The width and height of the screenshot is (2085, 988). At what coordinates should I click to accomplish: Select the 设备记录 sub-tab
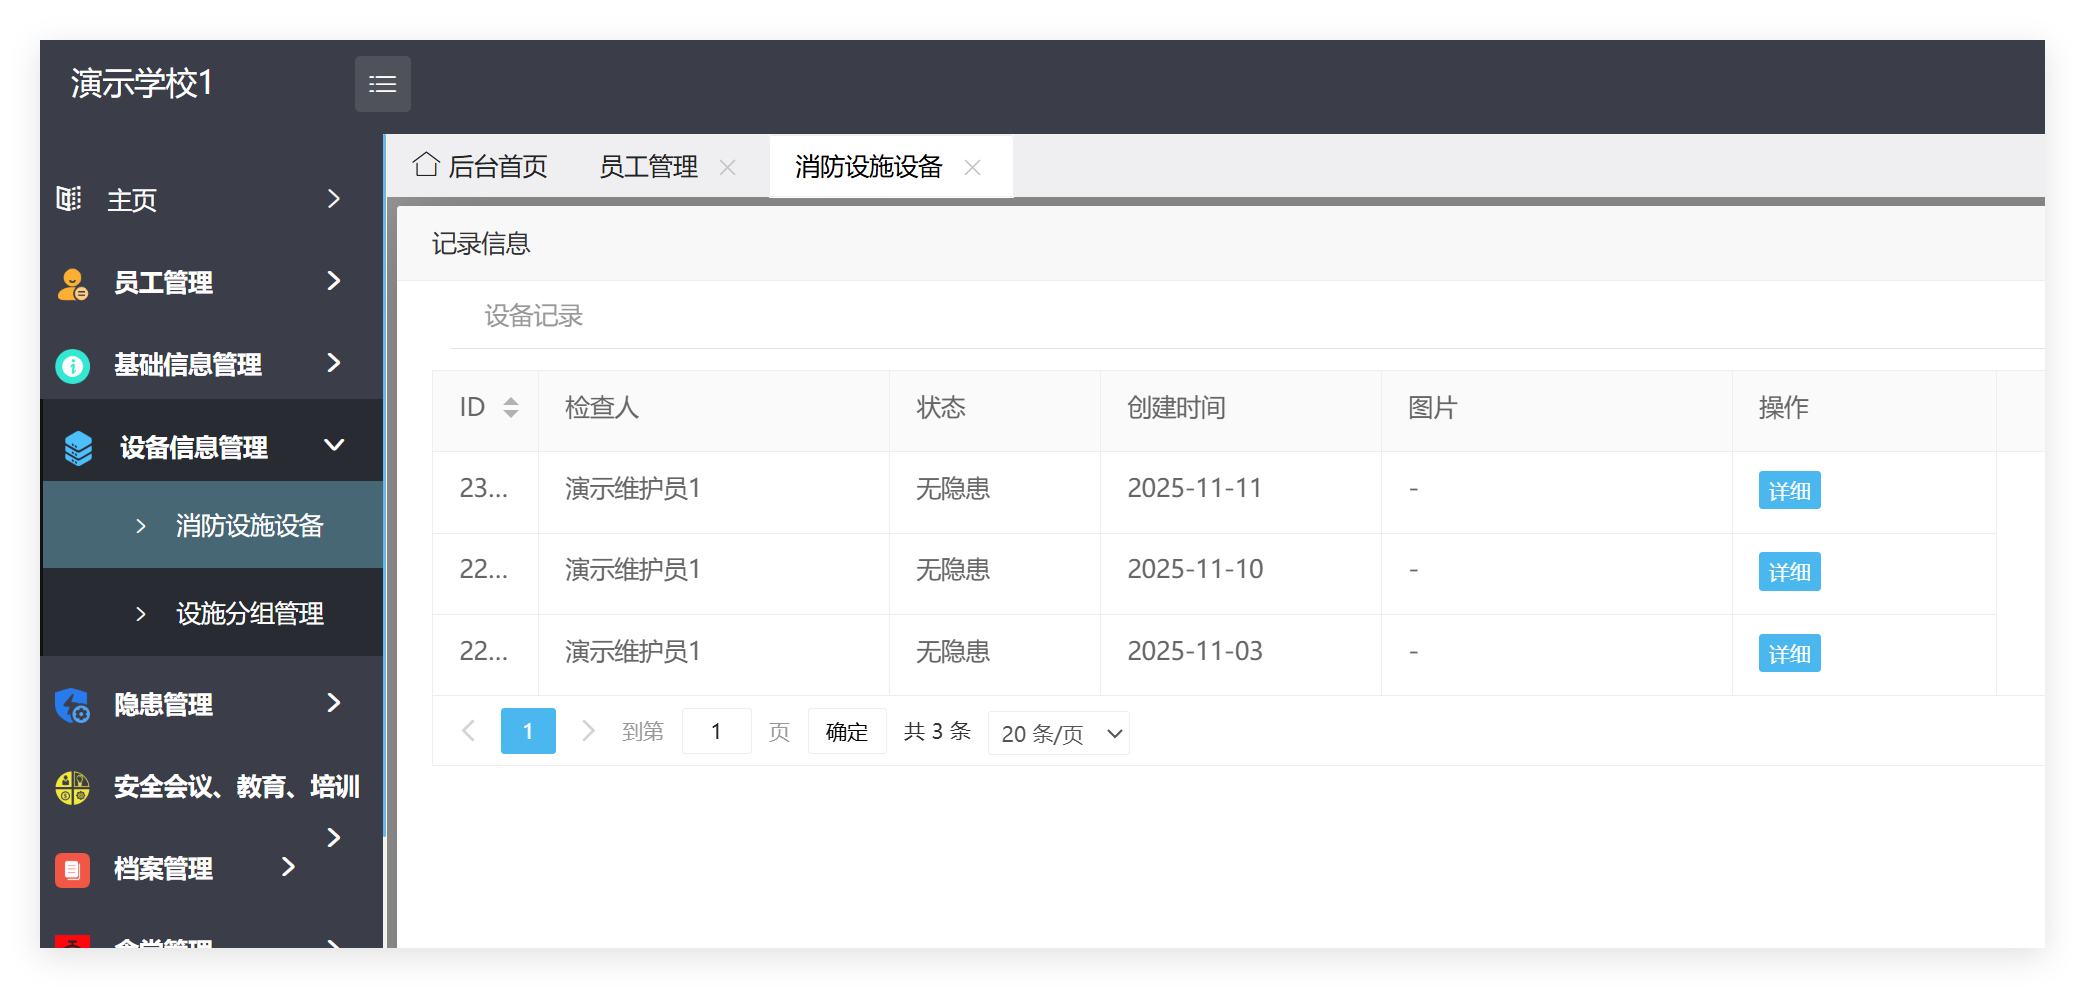click(x=534, y=316)
